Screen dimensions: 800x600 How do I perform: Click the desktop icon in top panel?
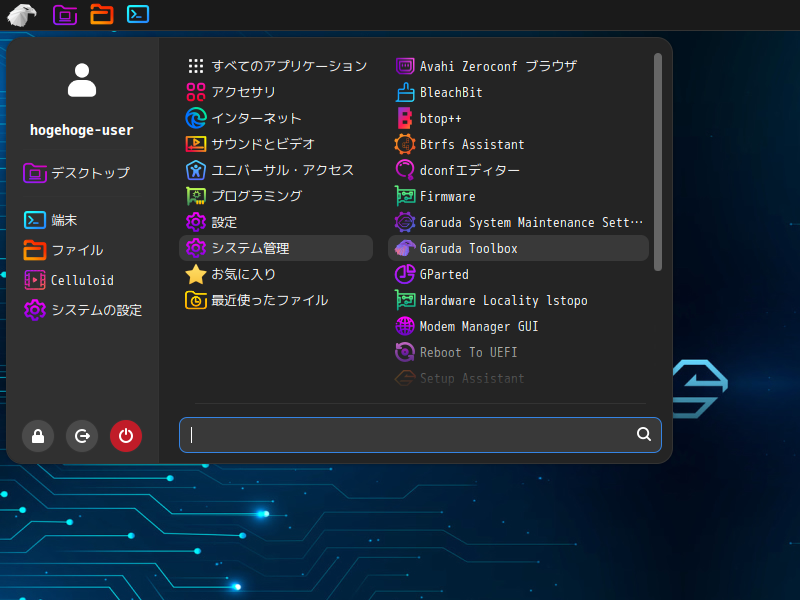click(65, 14)
